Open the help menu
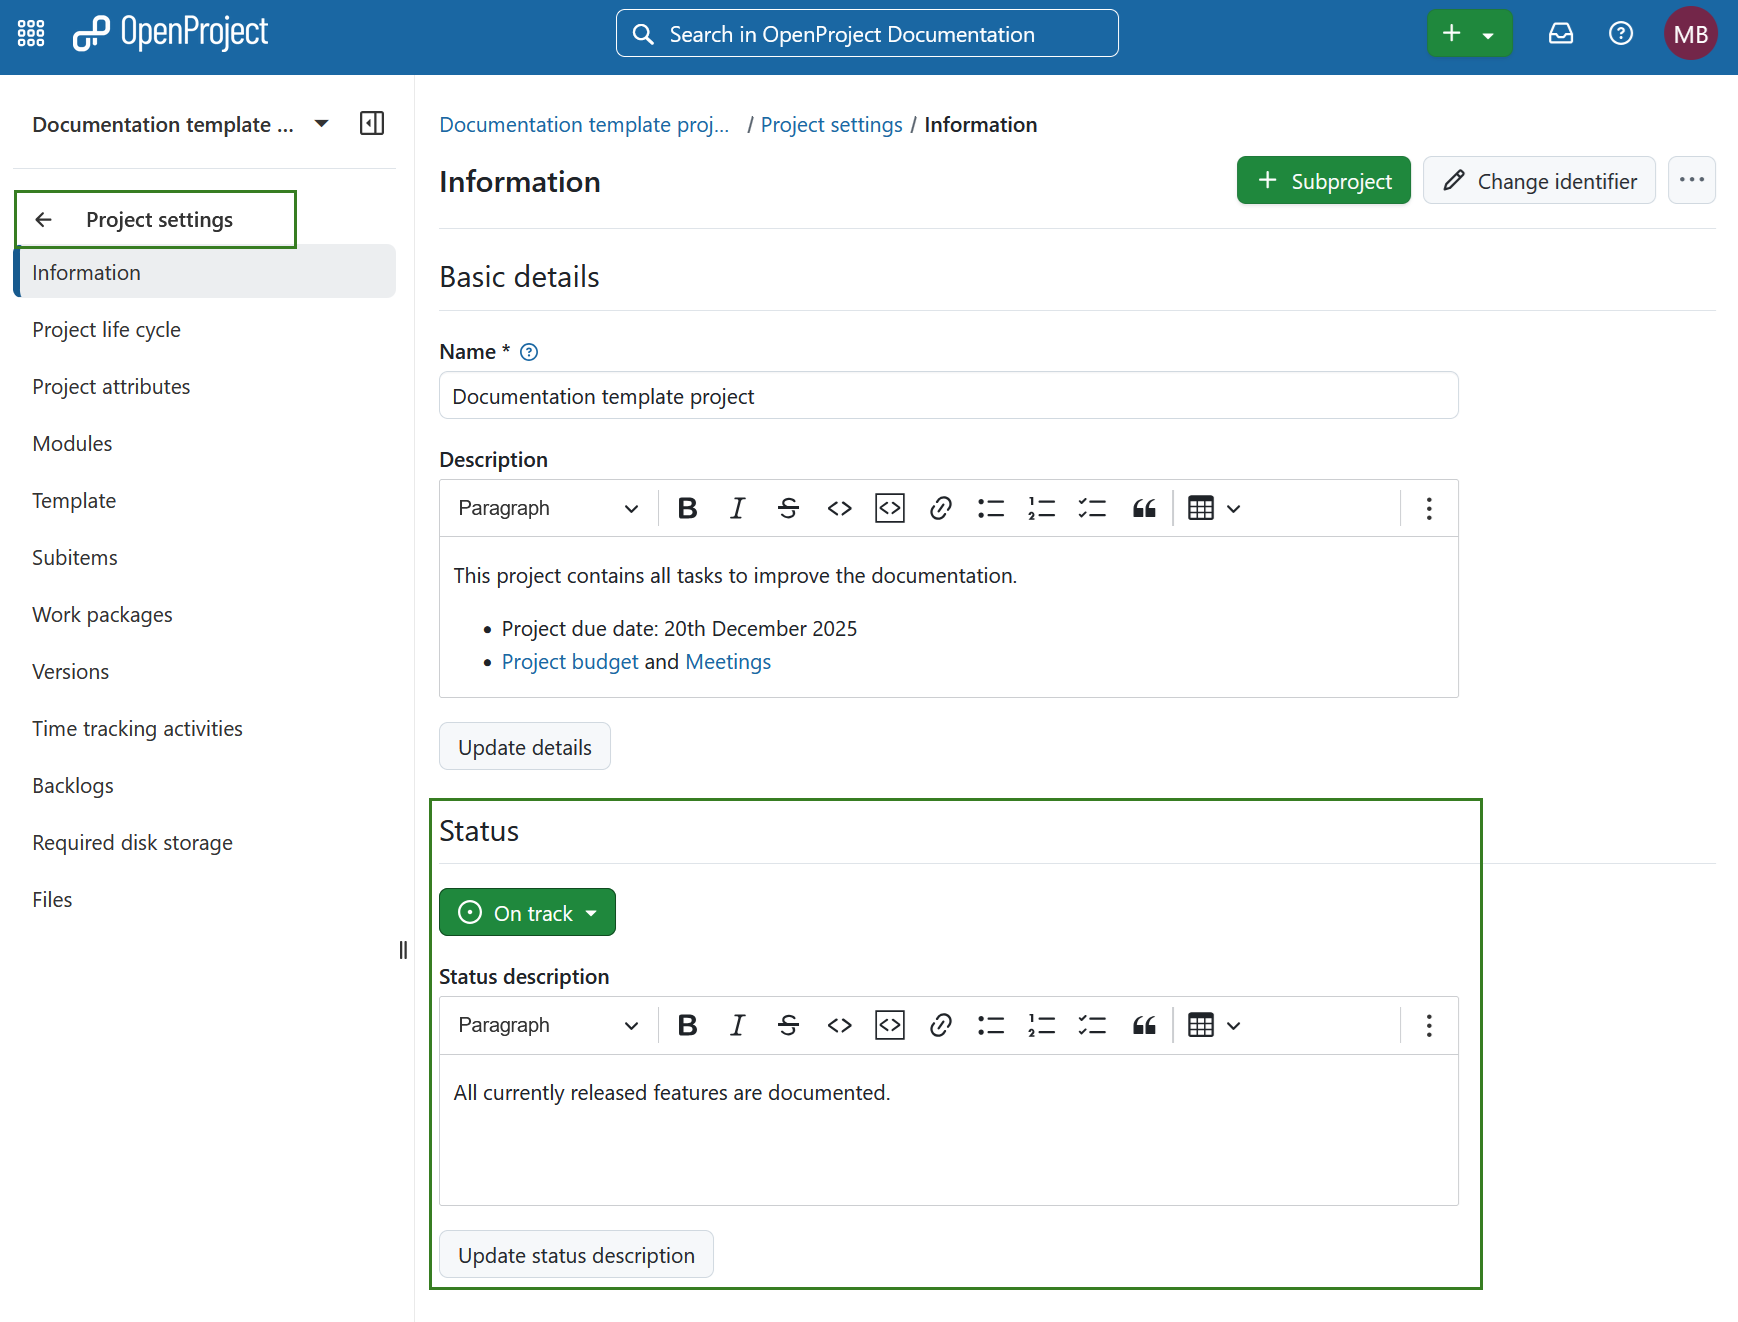Screen dimensions: 1738x1322 (1620, 33)
